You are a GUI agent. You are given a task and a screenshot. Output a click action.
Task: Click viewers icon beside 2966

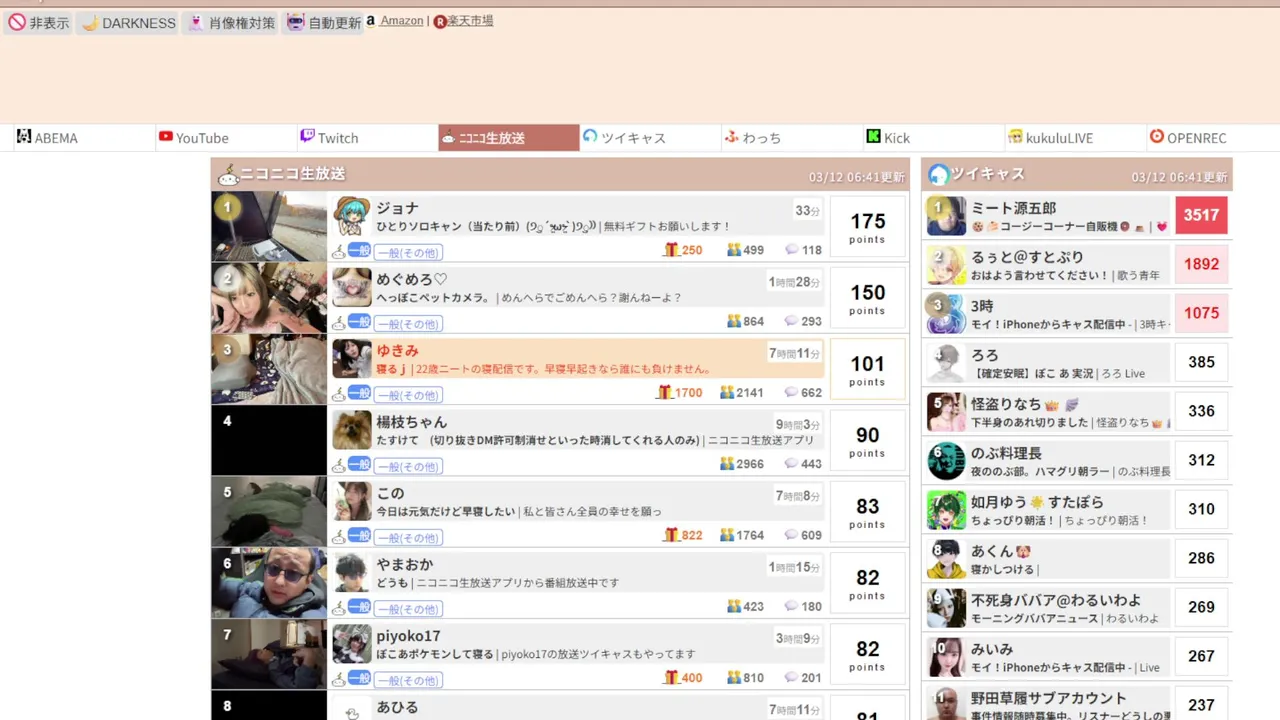pos(727,464)
